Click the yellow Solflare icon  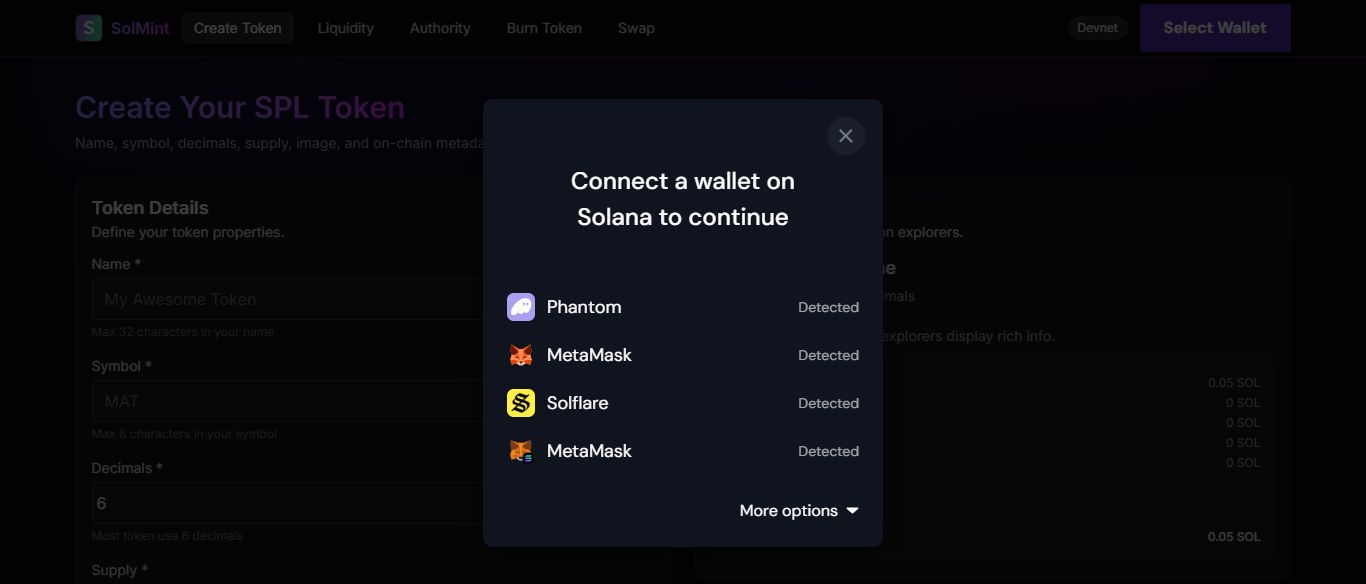click(x=521, y=403)
